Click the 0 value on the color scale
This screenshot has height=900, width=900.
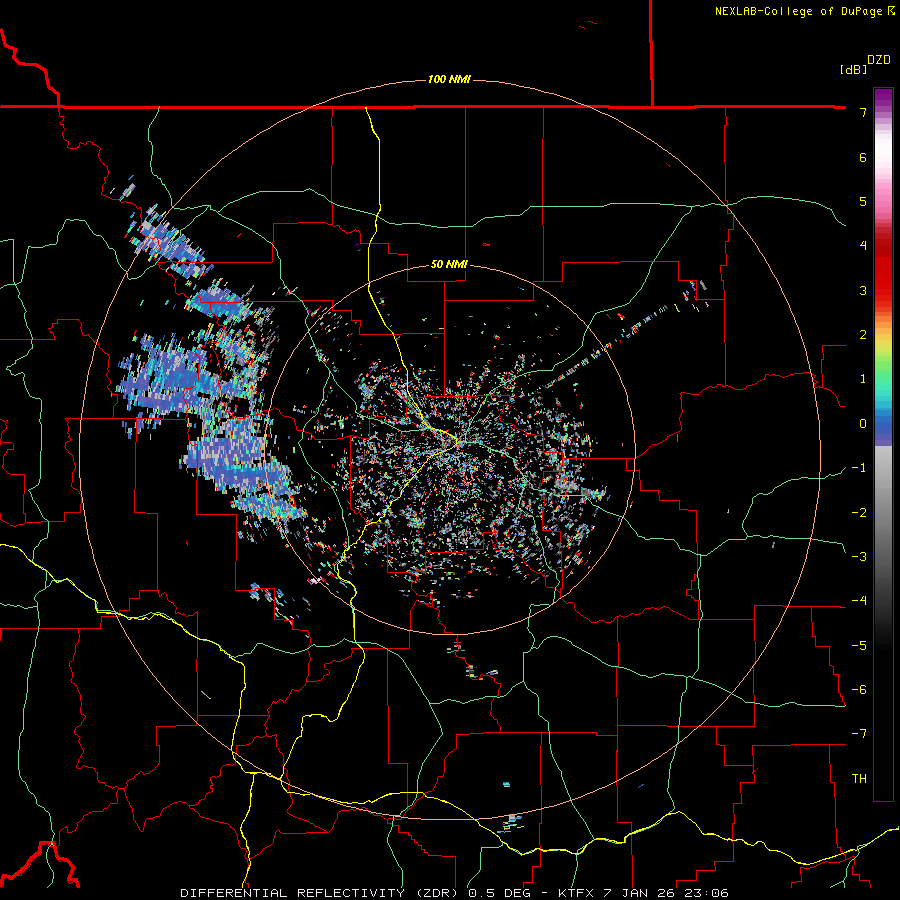click(863, 424)
